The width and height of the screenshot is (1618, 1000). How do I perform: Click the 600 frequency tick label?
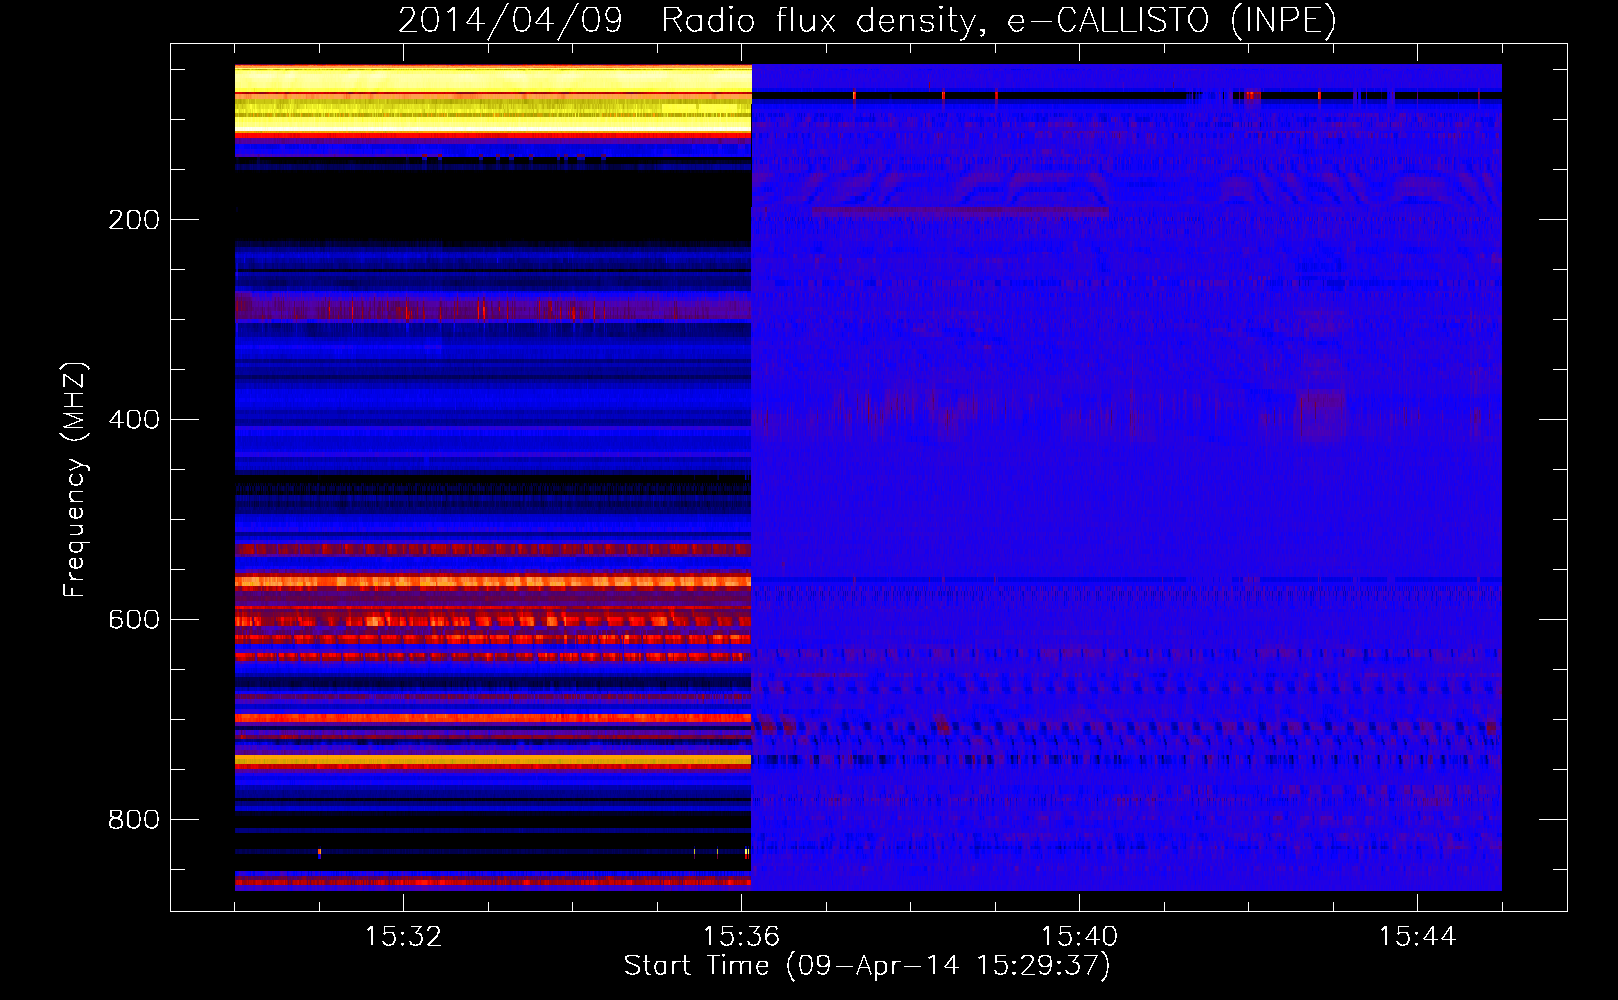coord(134,620)
